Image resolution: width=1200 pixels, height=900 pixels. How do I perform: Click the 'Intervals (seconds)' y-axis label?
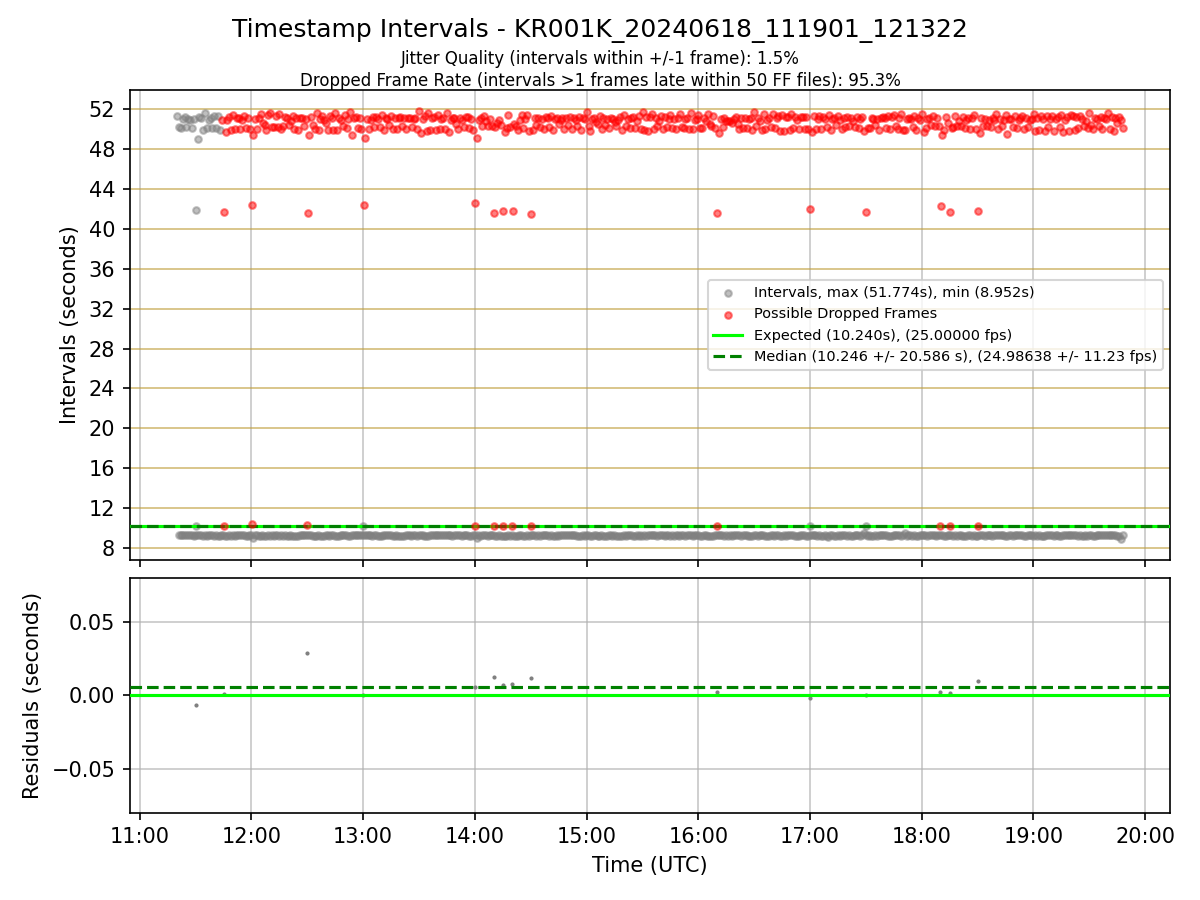click(68, 325)
